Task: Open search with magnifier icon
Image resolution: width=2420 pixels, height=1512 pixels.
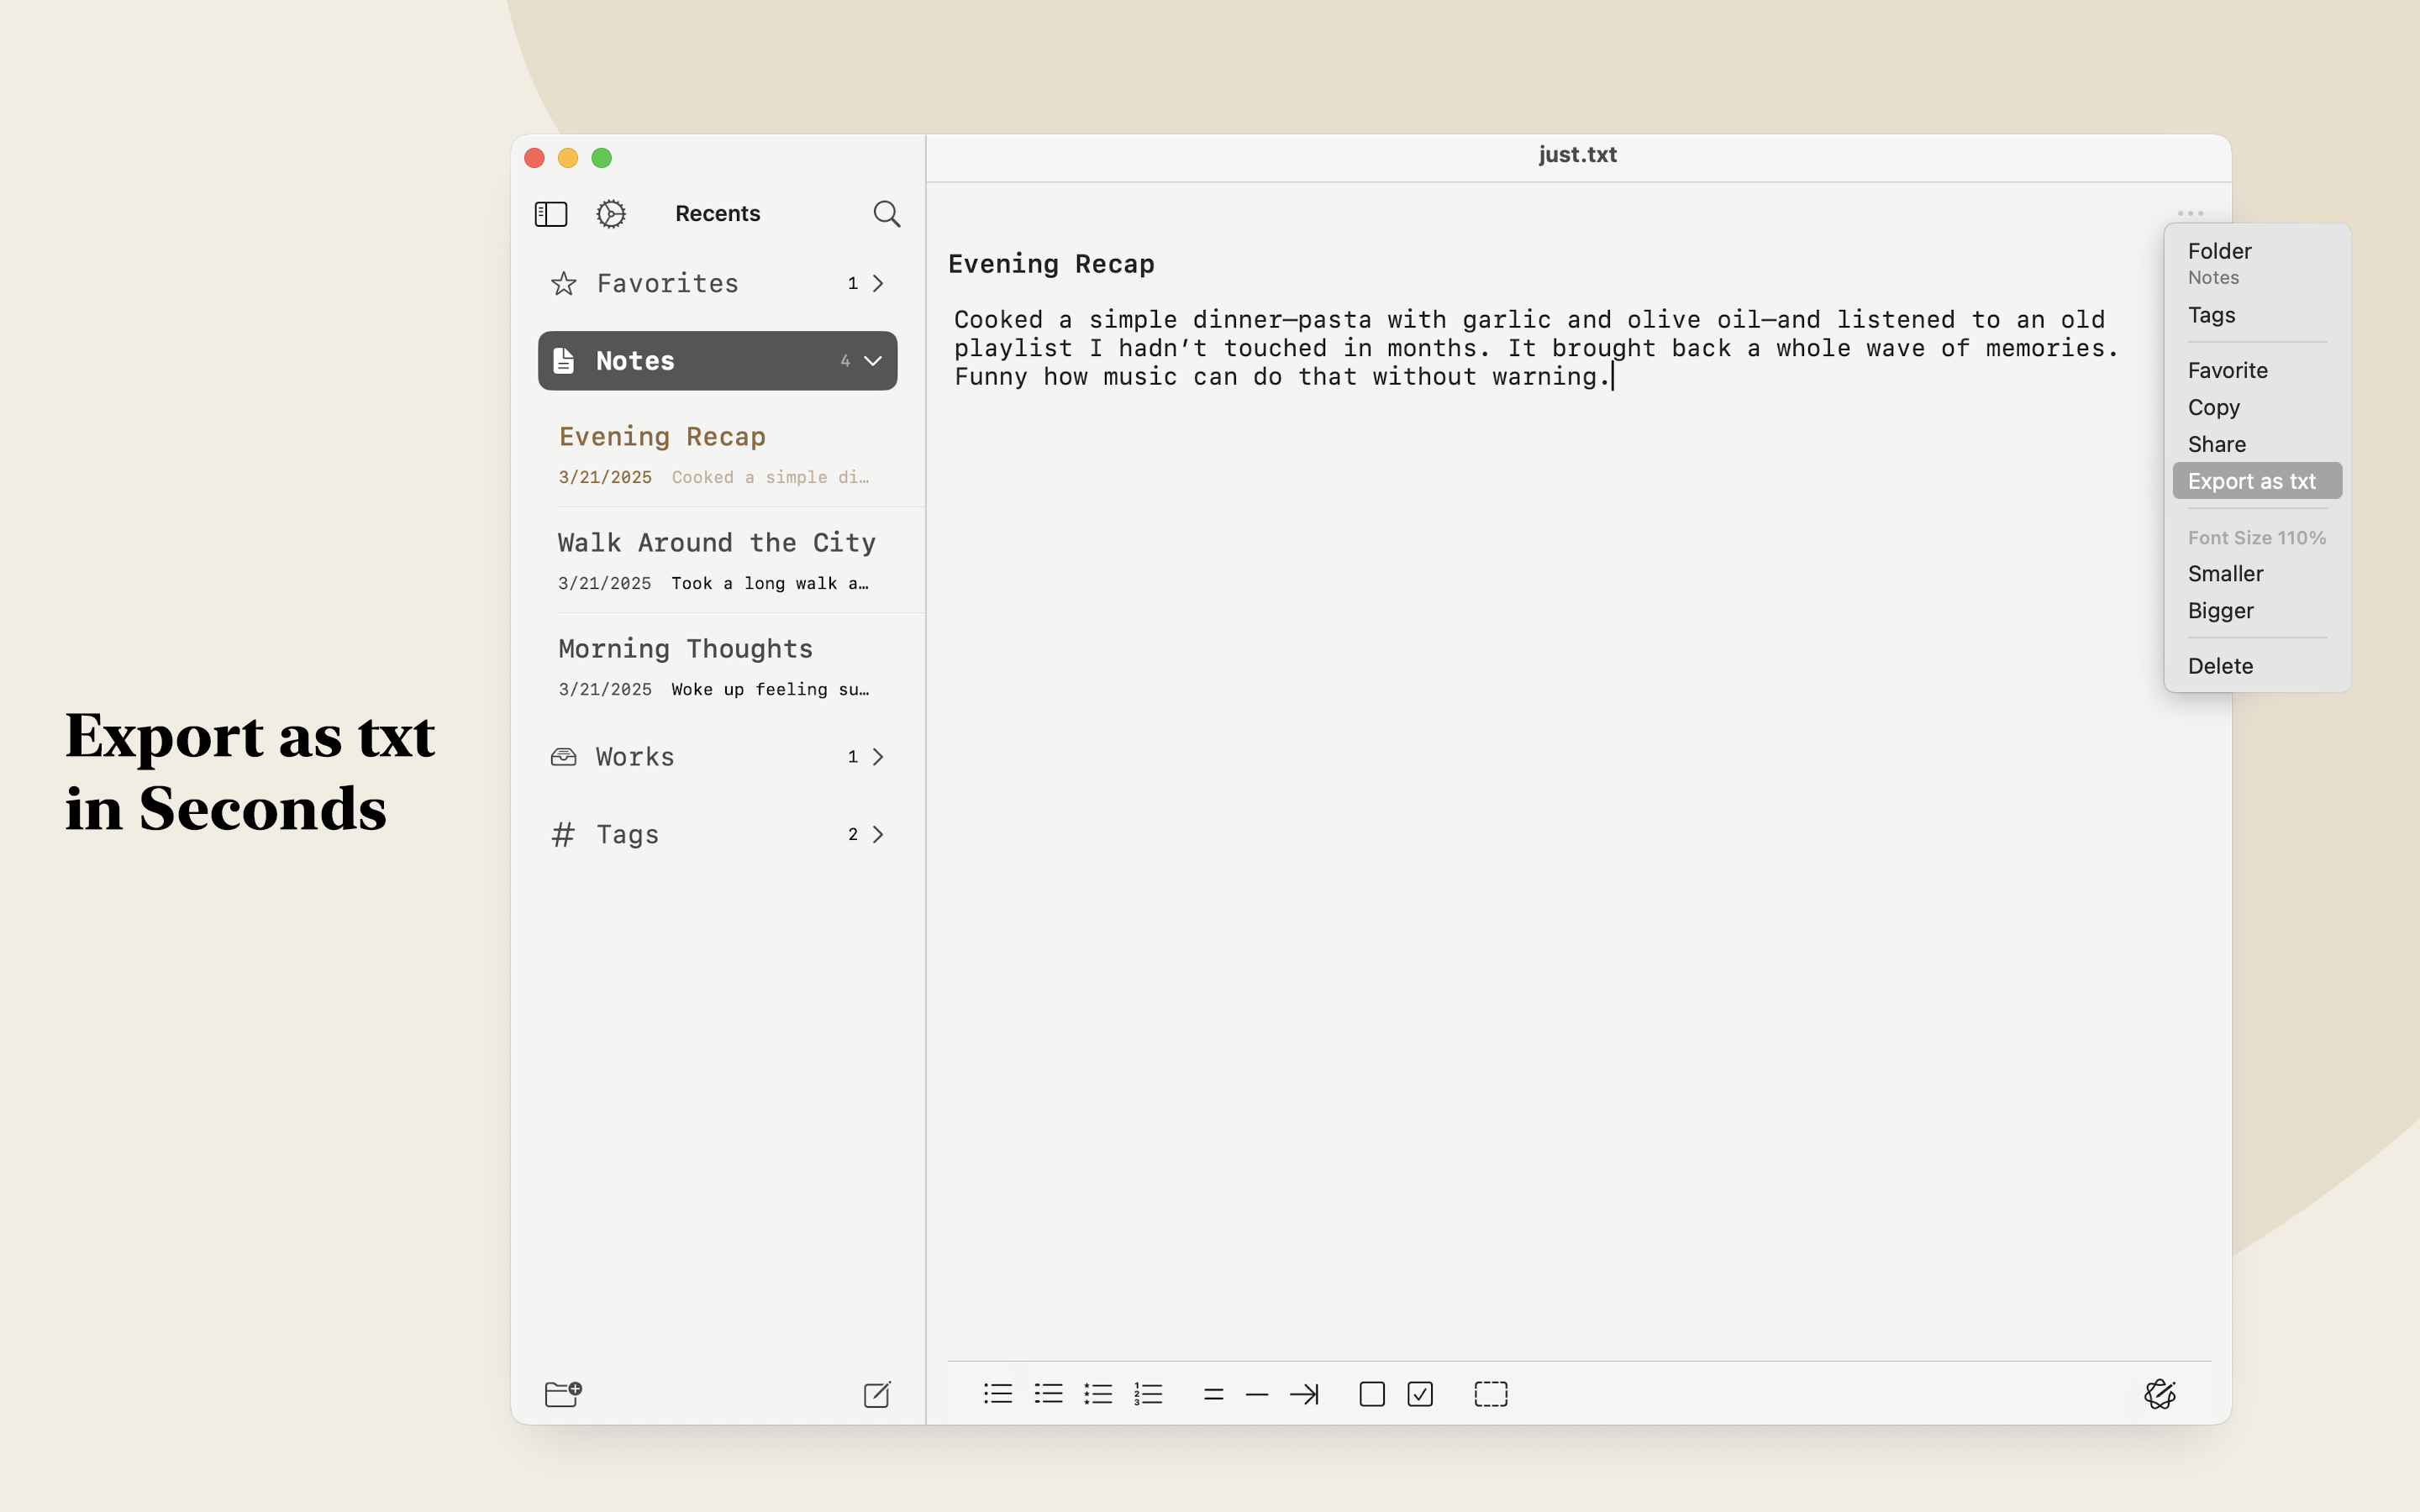Action: [x=887, y=214]
